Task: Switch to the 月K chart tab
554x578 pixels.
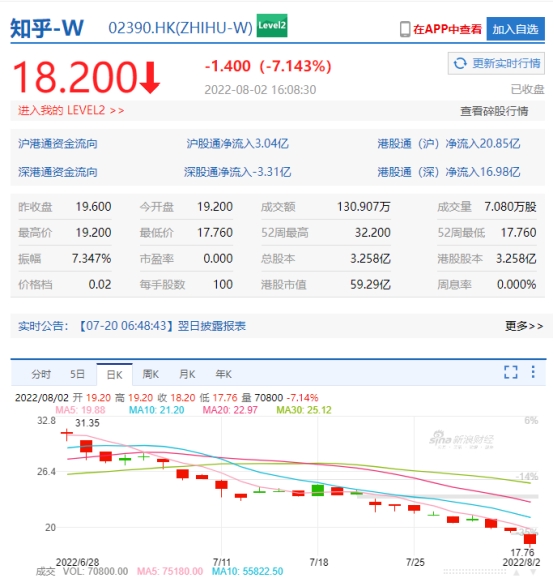Action: click(187, 375)
